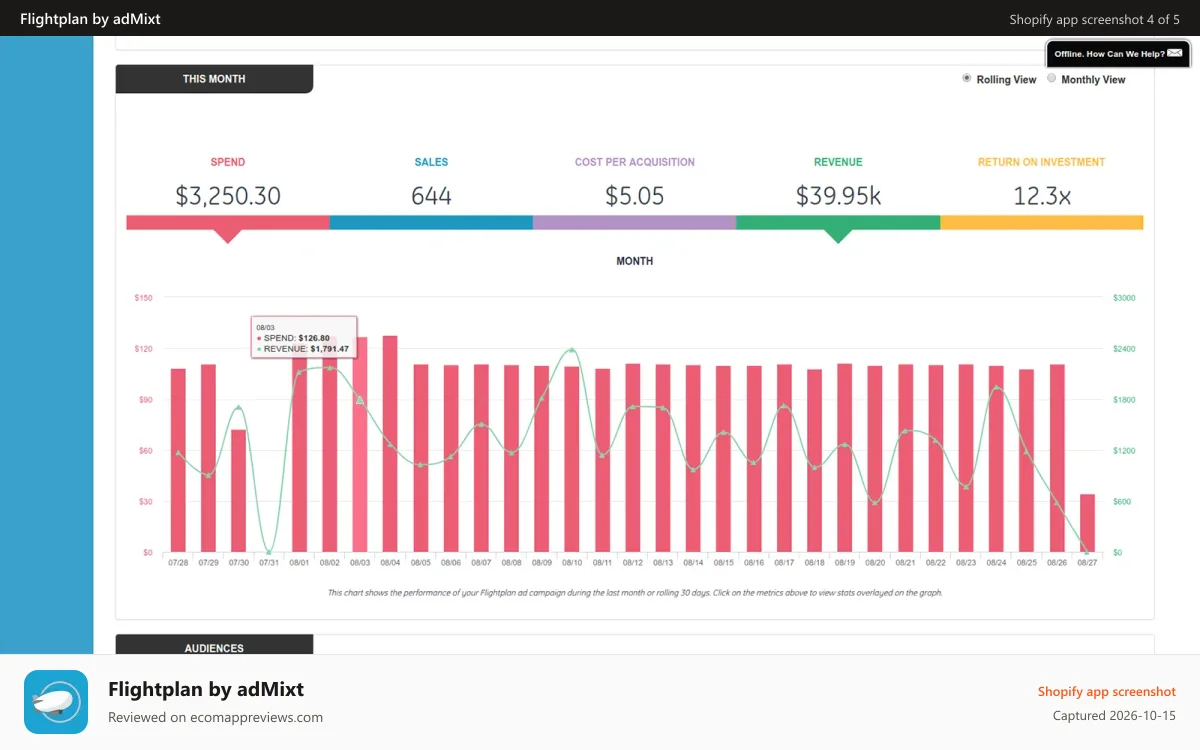Click the short spend bar for 08/27
Screen dimensions: 1200x750
click(1087, 523)
